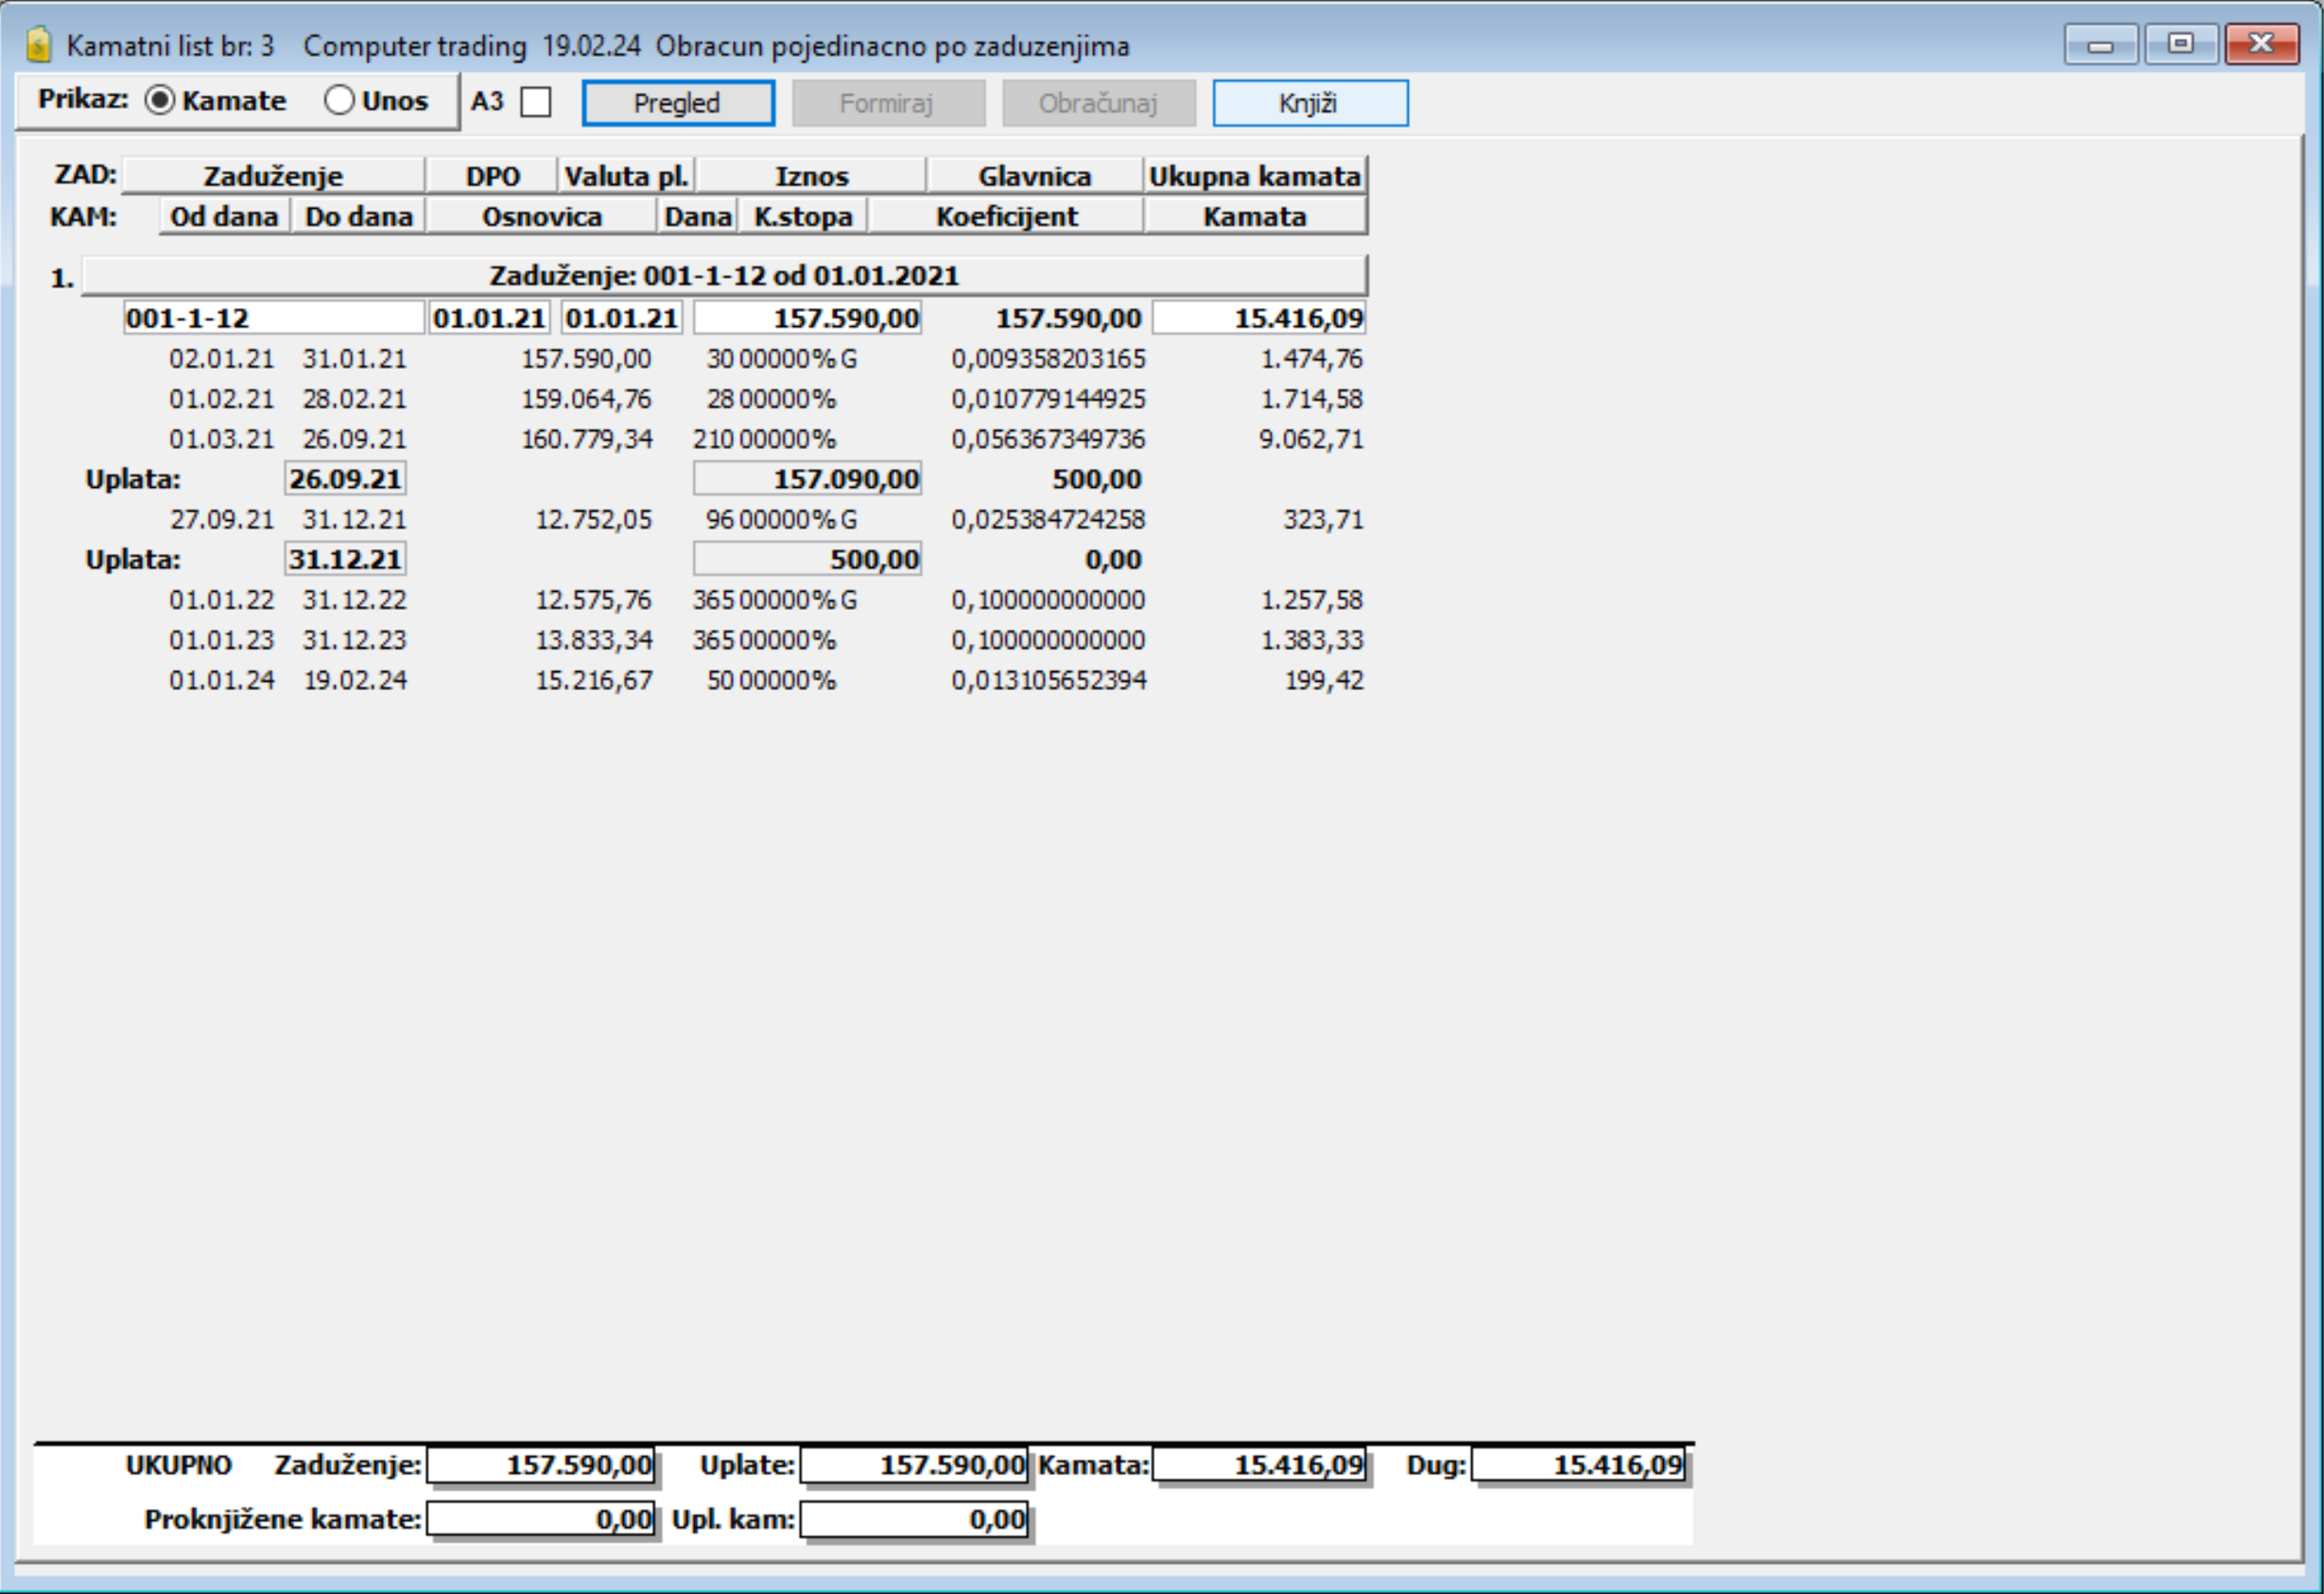Click the Knjiži button
The image size is (2324, 1594).
point(1310,103)
